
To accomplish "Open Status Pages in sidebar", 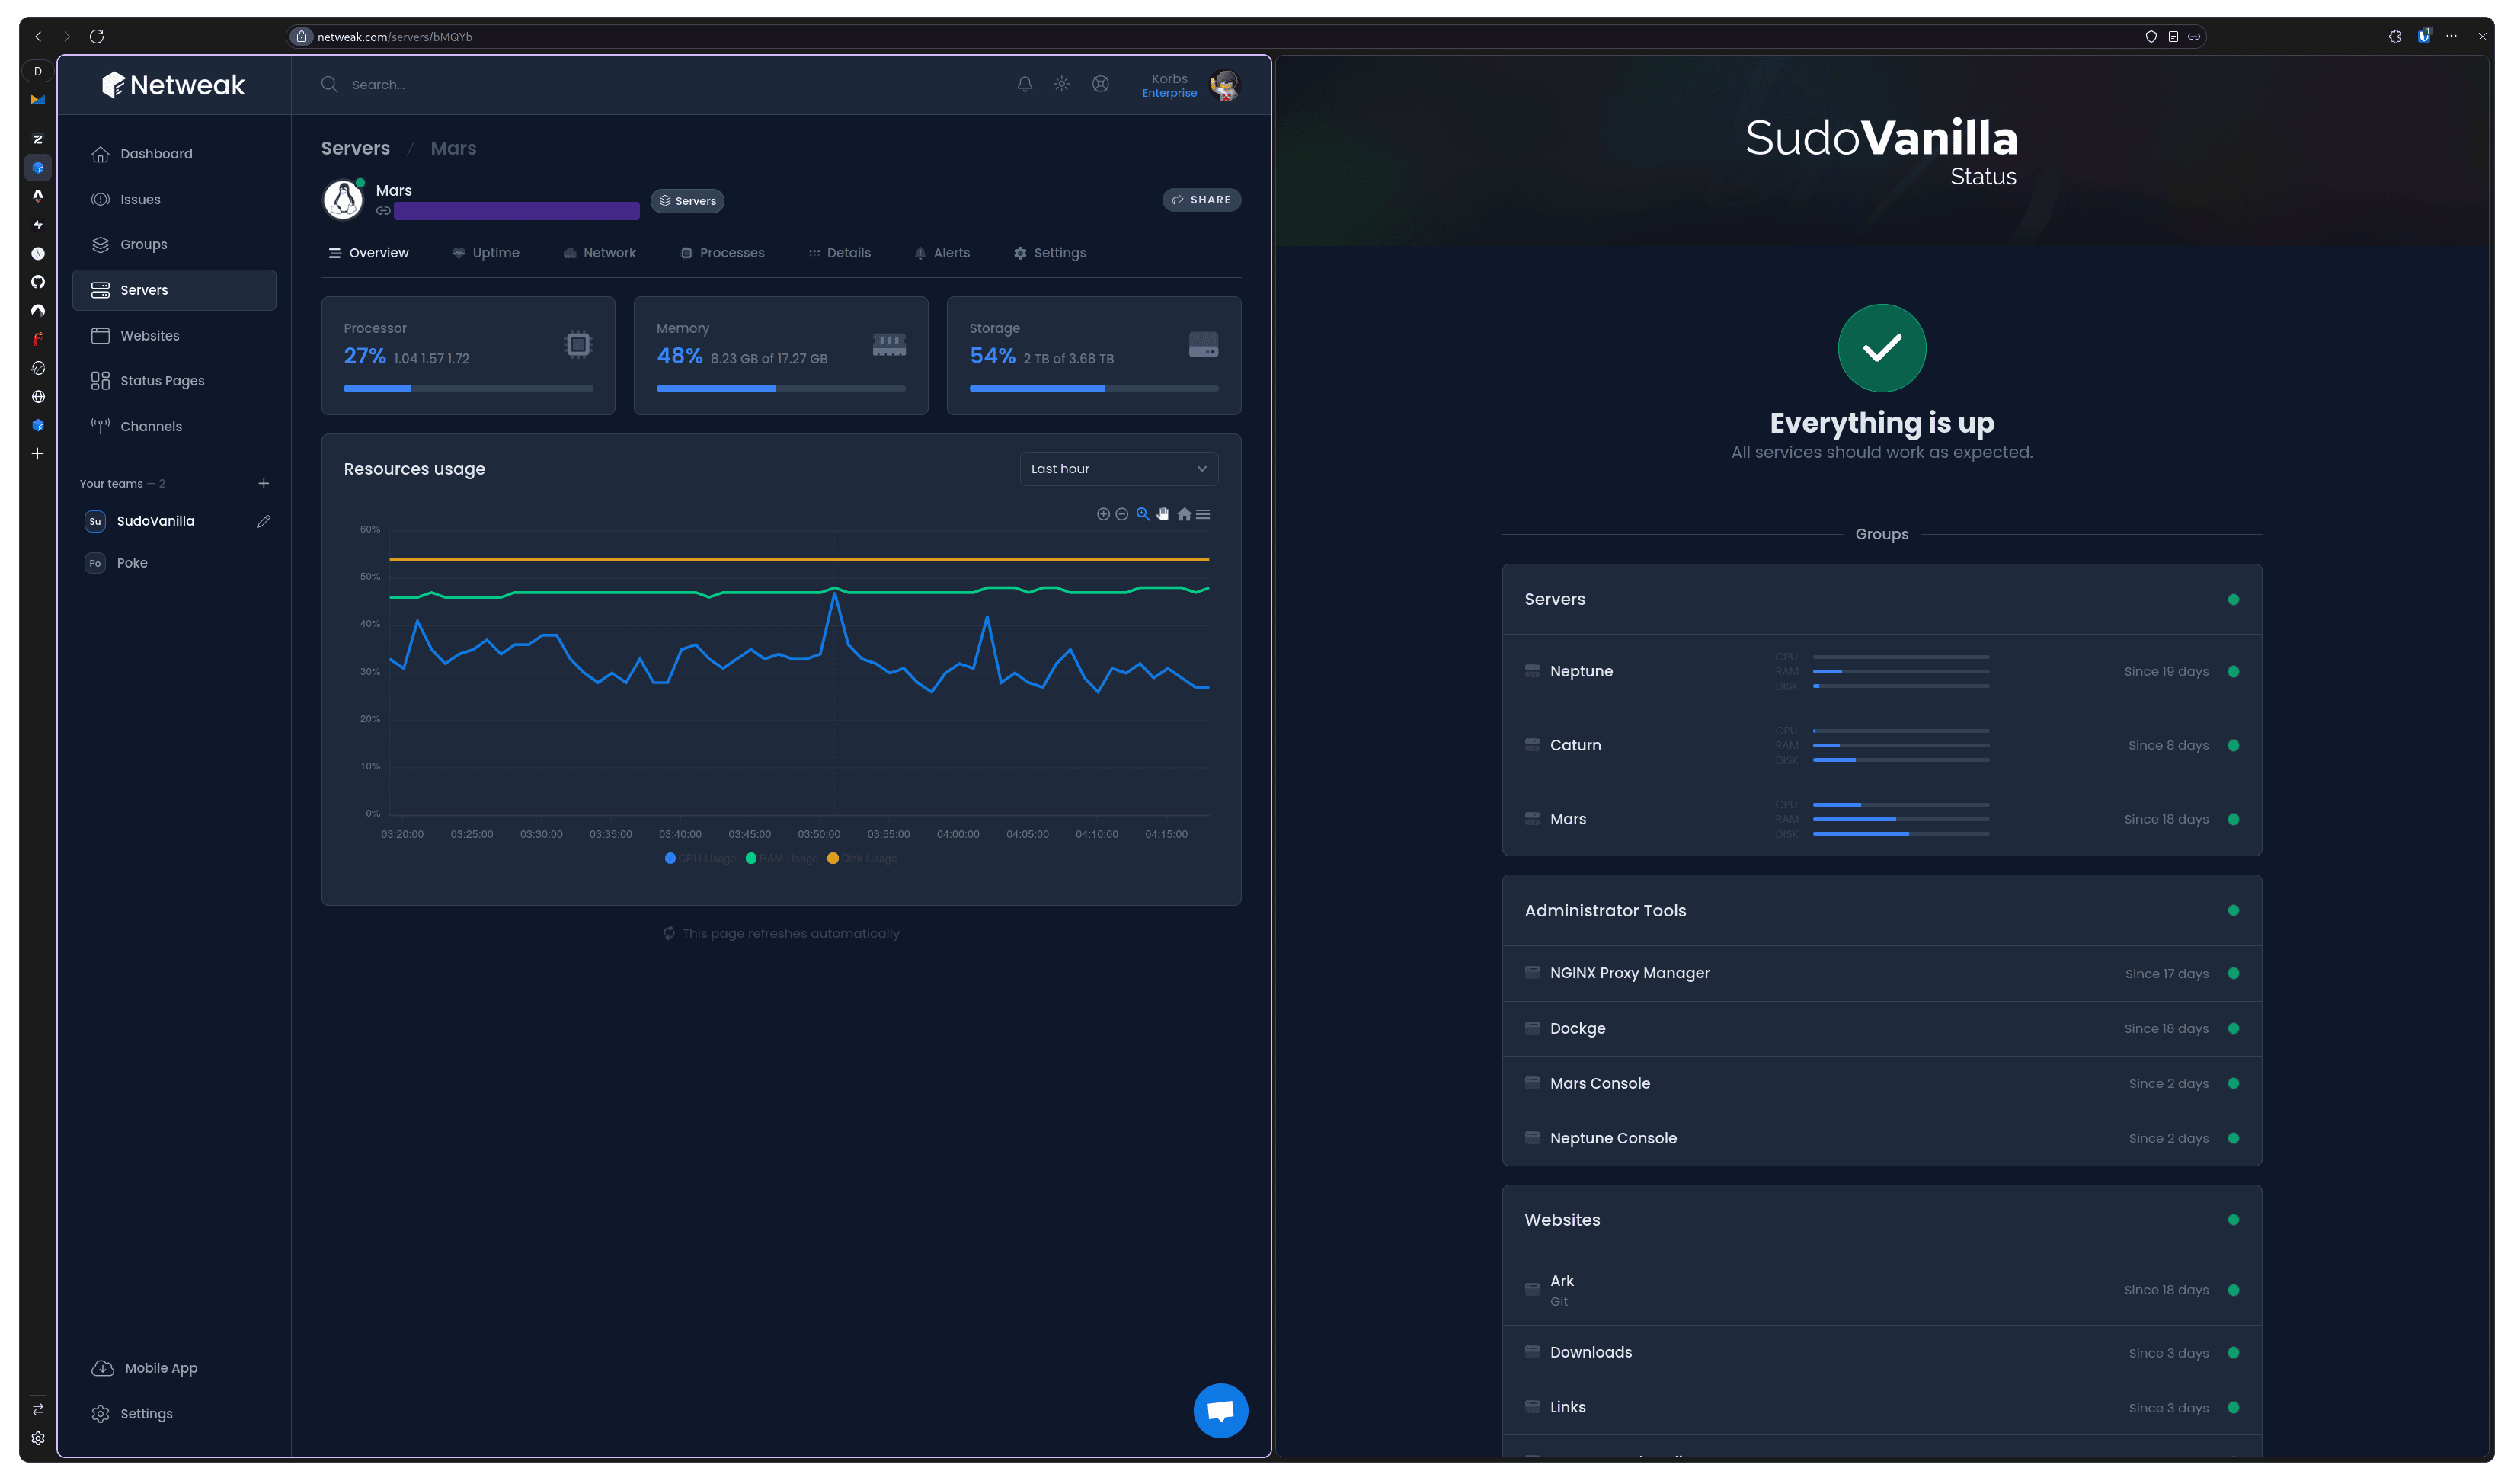I will 162,381.
